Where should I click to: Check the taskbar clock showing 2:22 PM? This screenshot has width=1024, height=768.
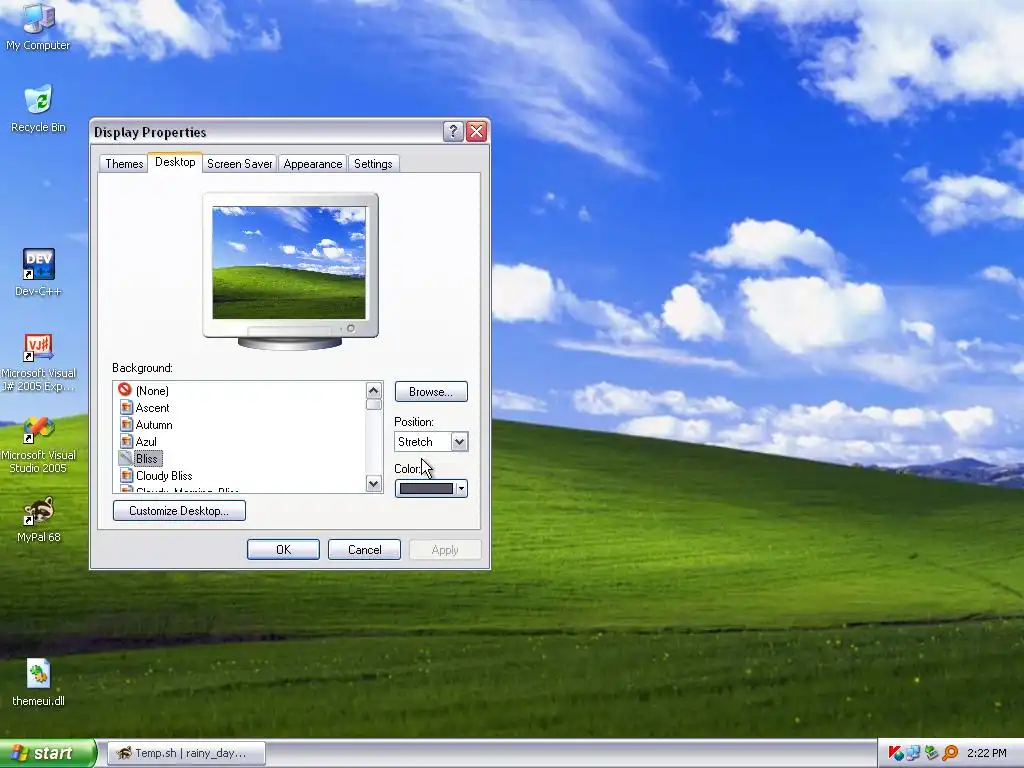click(x=986, y=753)
